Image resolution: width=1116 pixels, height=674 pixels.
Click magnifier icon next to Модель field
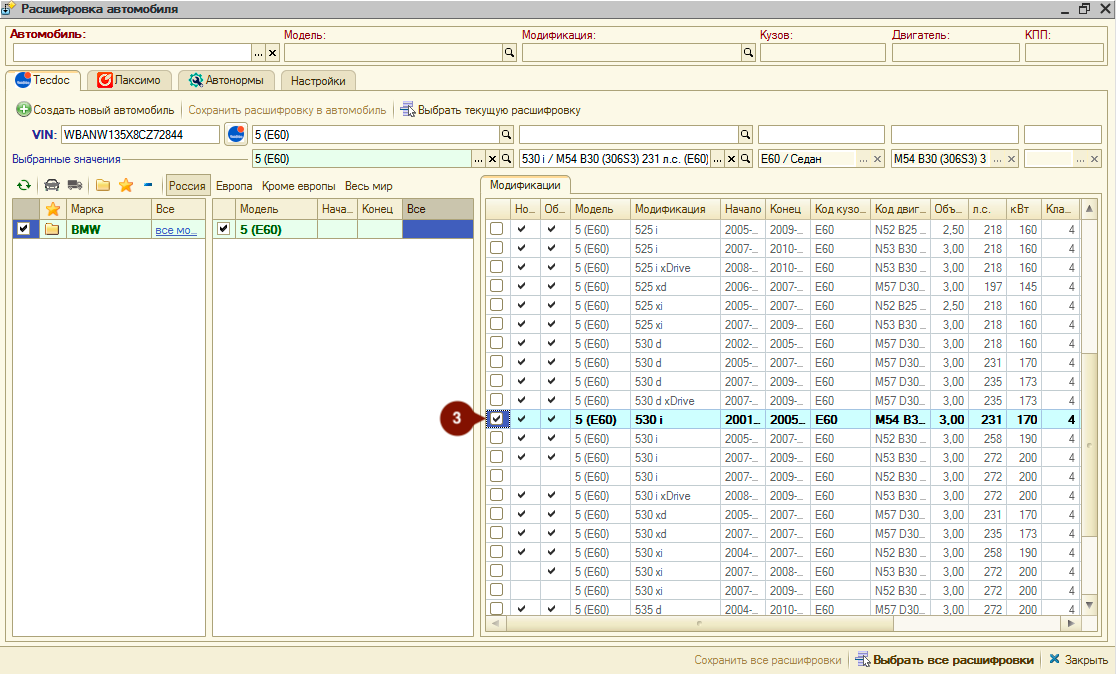coord(510,53)
